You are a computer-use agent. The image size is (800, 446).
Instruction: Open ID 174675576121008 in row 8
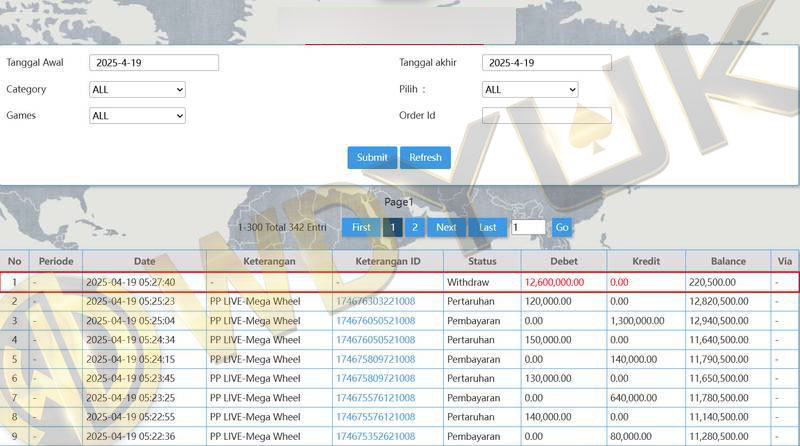pos(376,417)
